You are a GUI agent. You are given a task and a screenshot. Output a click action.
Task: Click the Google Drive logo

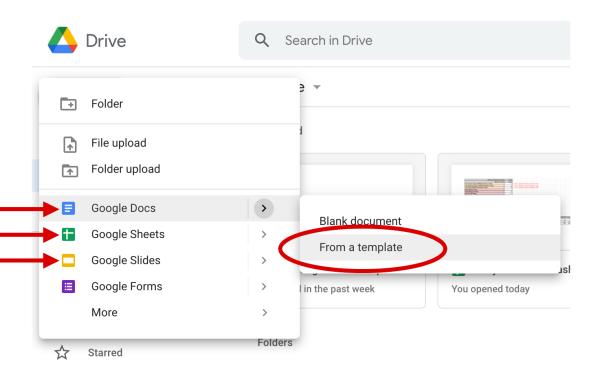(x=63, y=40)
